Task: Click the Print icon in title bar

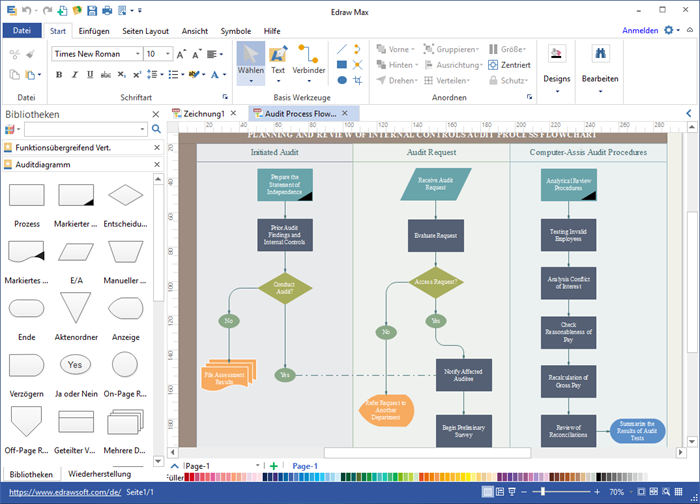Action: (x=107, y=11)
